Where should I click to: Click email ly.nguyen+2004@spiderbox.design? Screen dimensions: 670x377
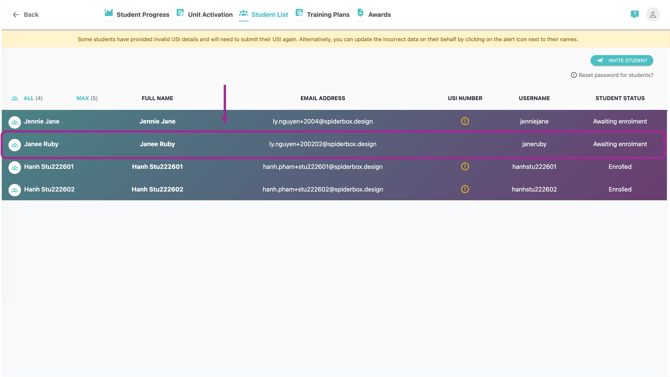(x=323, y=121)
